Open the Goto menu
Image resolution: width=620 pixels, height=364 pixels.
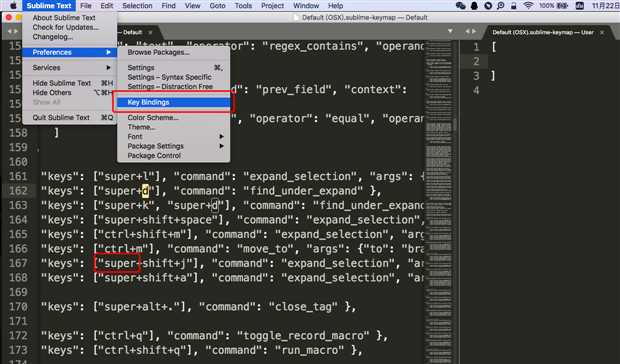coord(217,6)
